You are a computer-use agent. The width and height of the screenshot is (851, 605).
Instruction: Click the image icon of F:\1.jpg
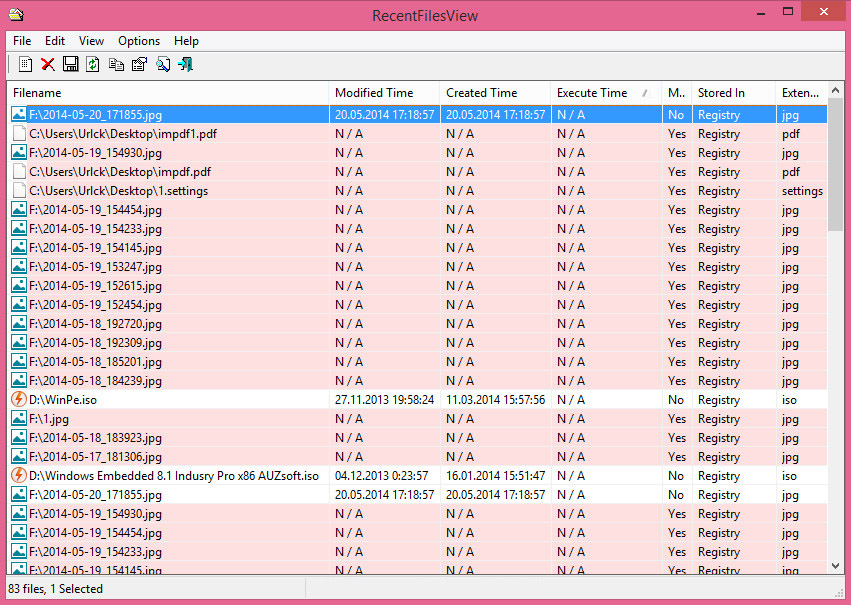tap(18, 418)
